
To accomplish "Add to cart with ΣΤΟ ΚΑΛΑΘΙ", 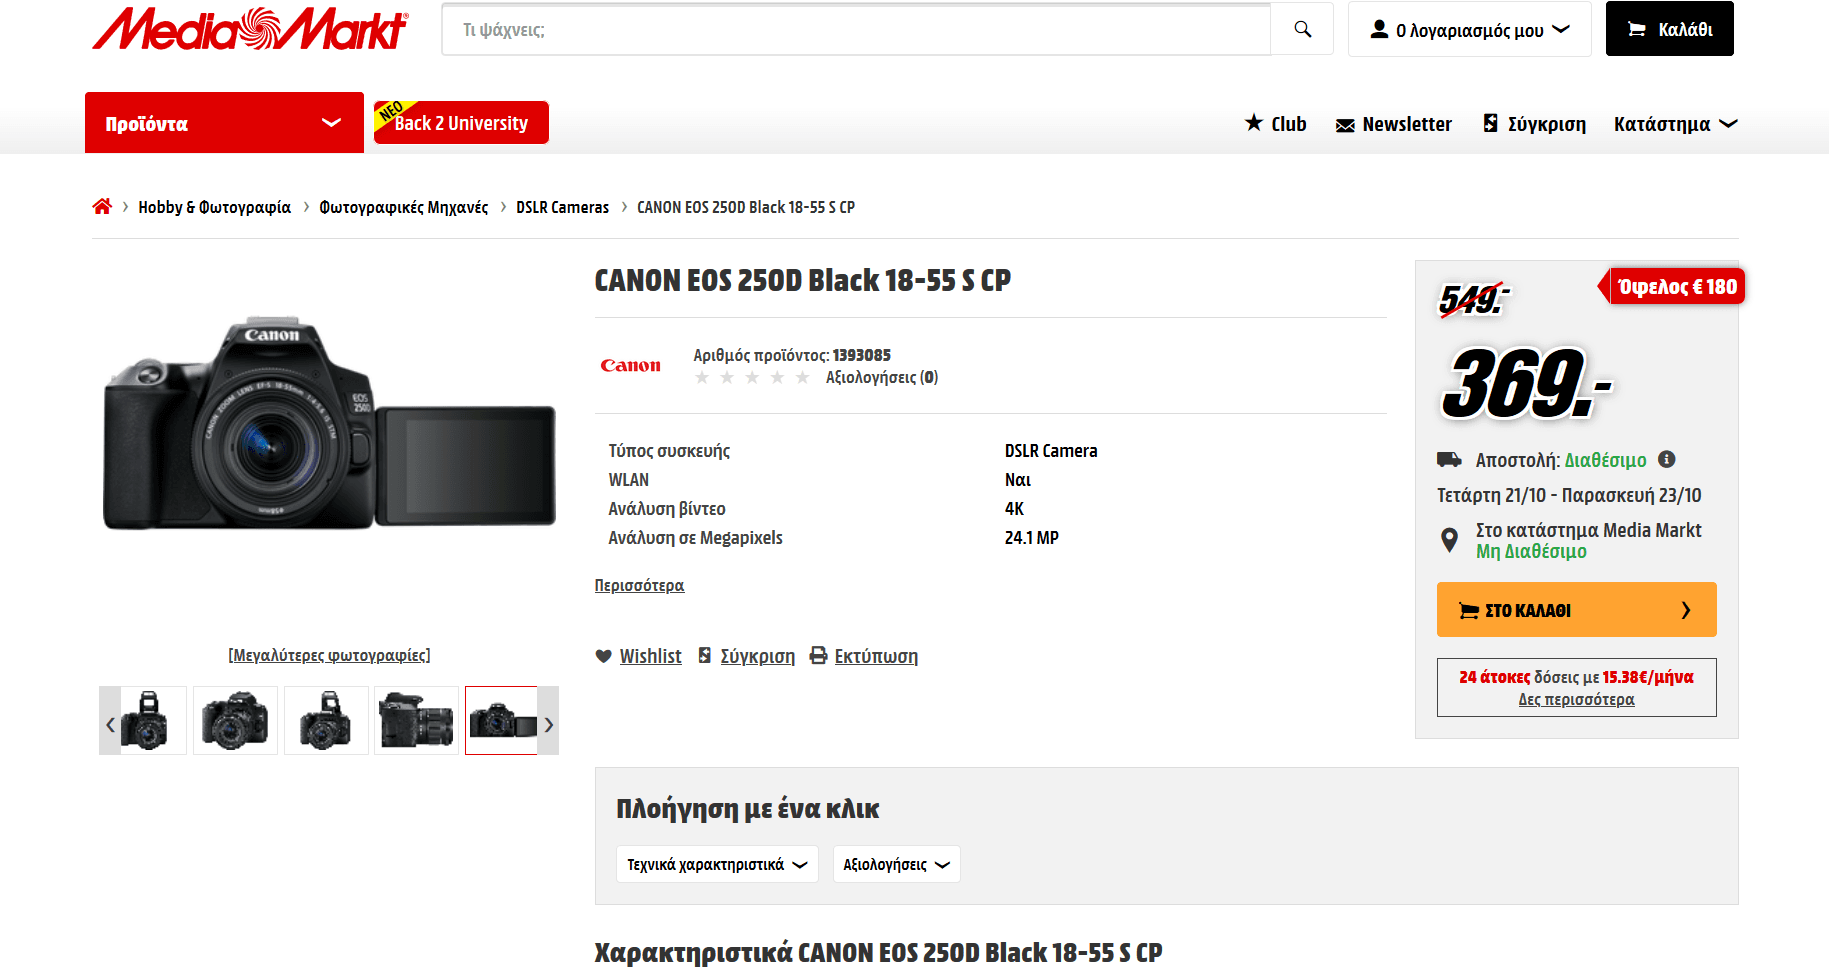I will (1576, 609).
